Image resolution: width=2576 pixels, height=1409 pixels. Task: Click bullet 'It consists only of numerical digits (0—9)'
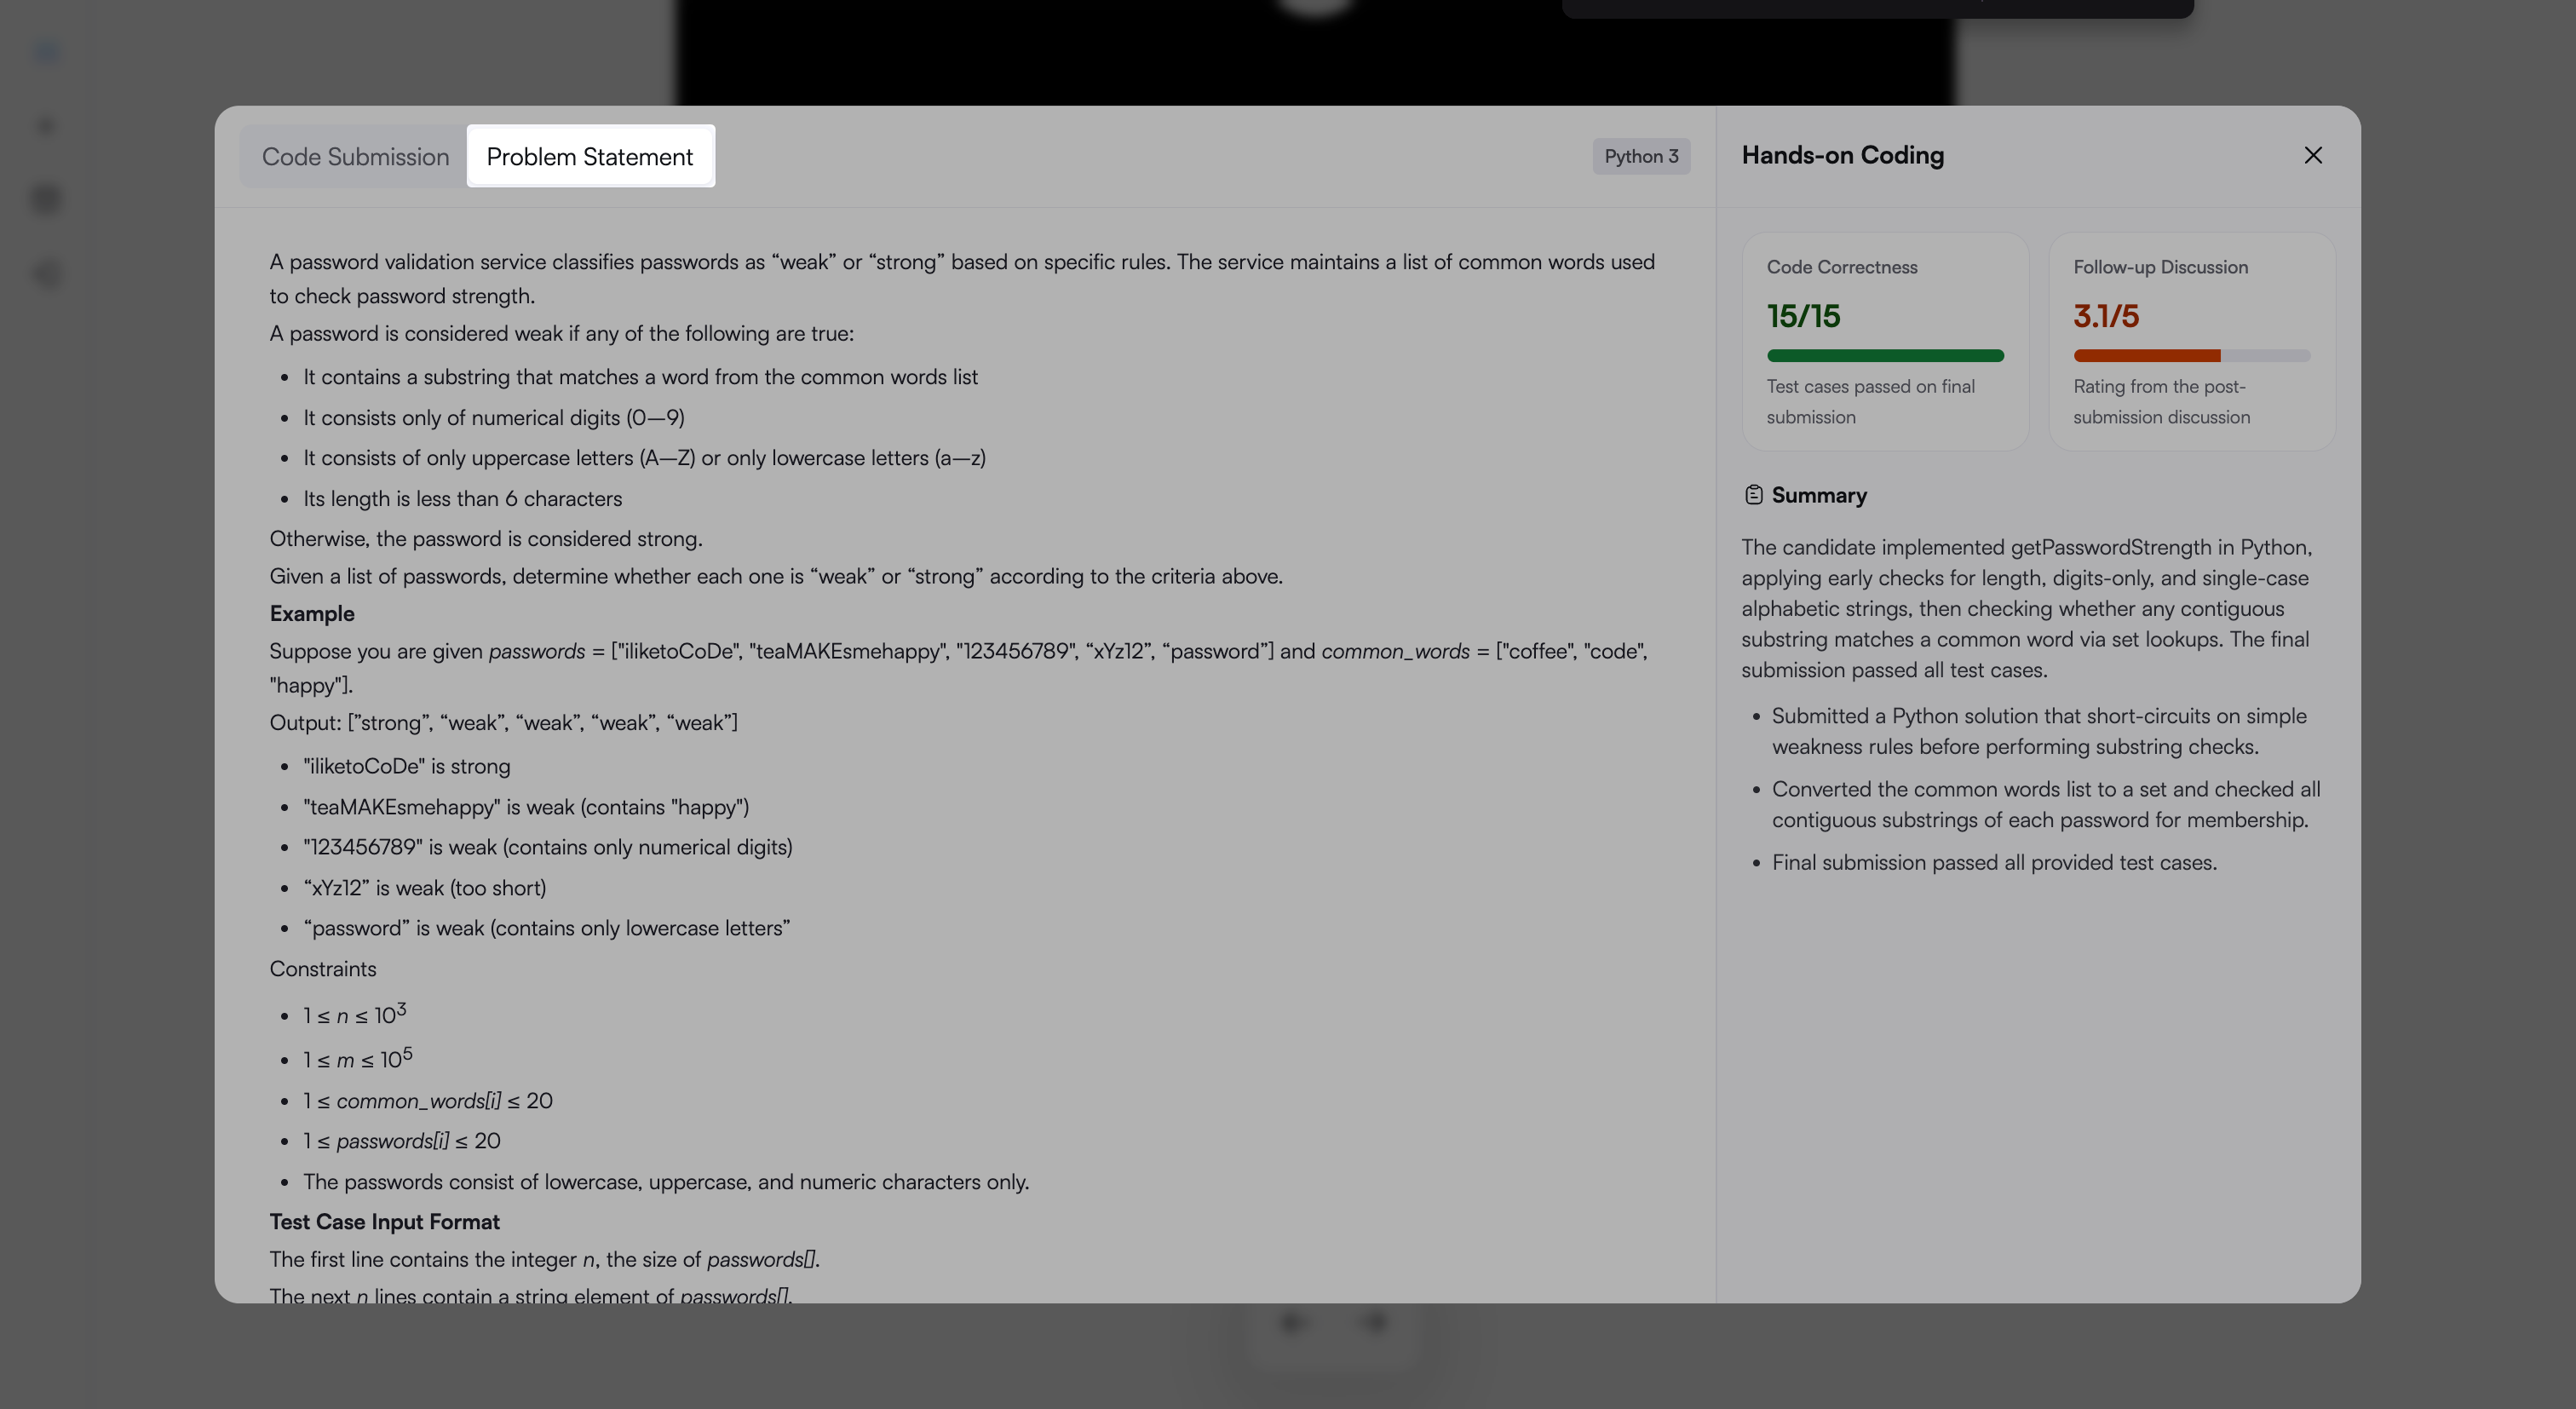pyautogui.click(x=494, y=417)
